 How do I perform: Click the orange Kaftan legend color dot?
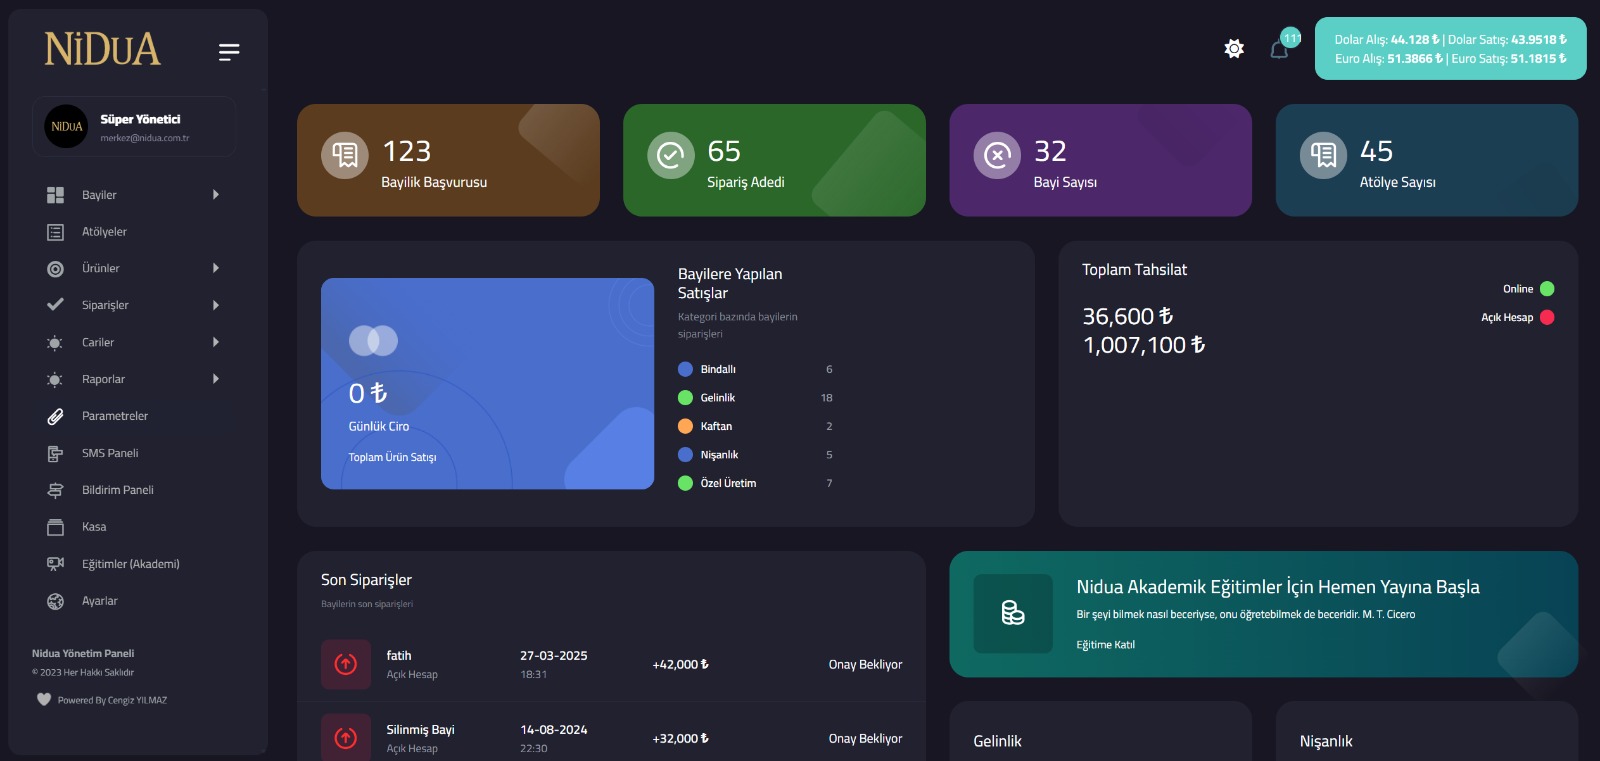pos(685,426)
